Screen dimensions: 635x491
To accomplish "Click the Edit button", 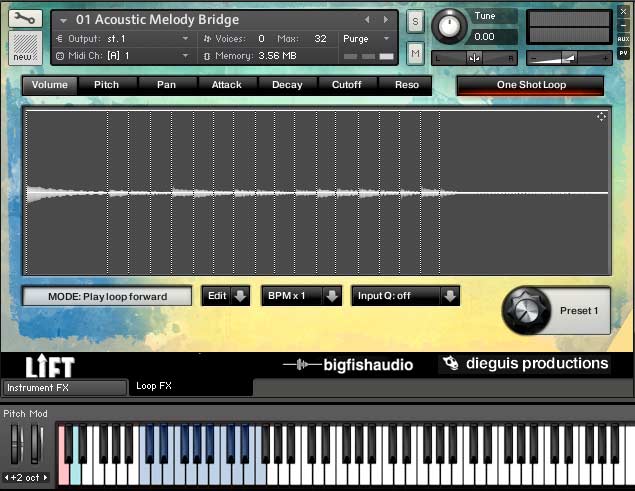I will pos(217,296).
